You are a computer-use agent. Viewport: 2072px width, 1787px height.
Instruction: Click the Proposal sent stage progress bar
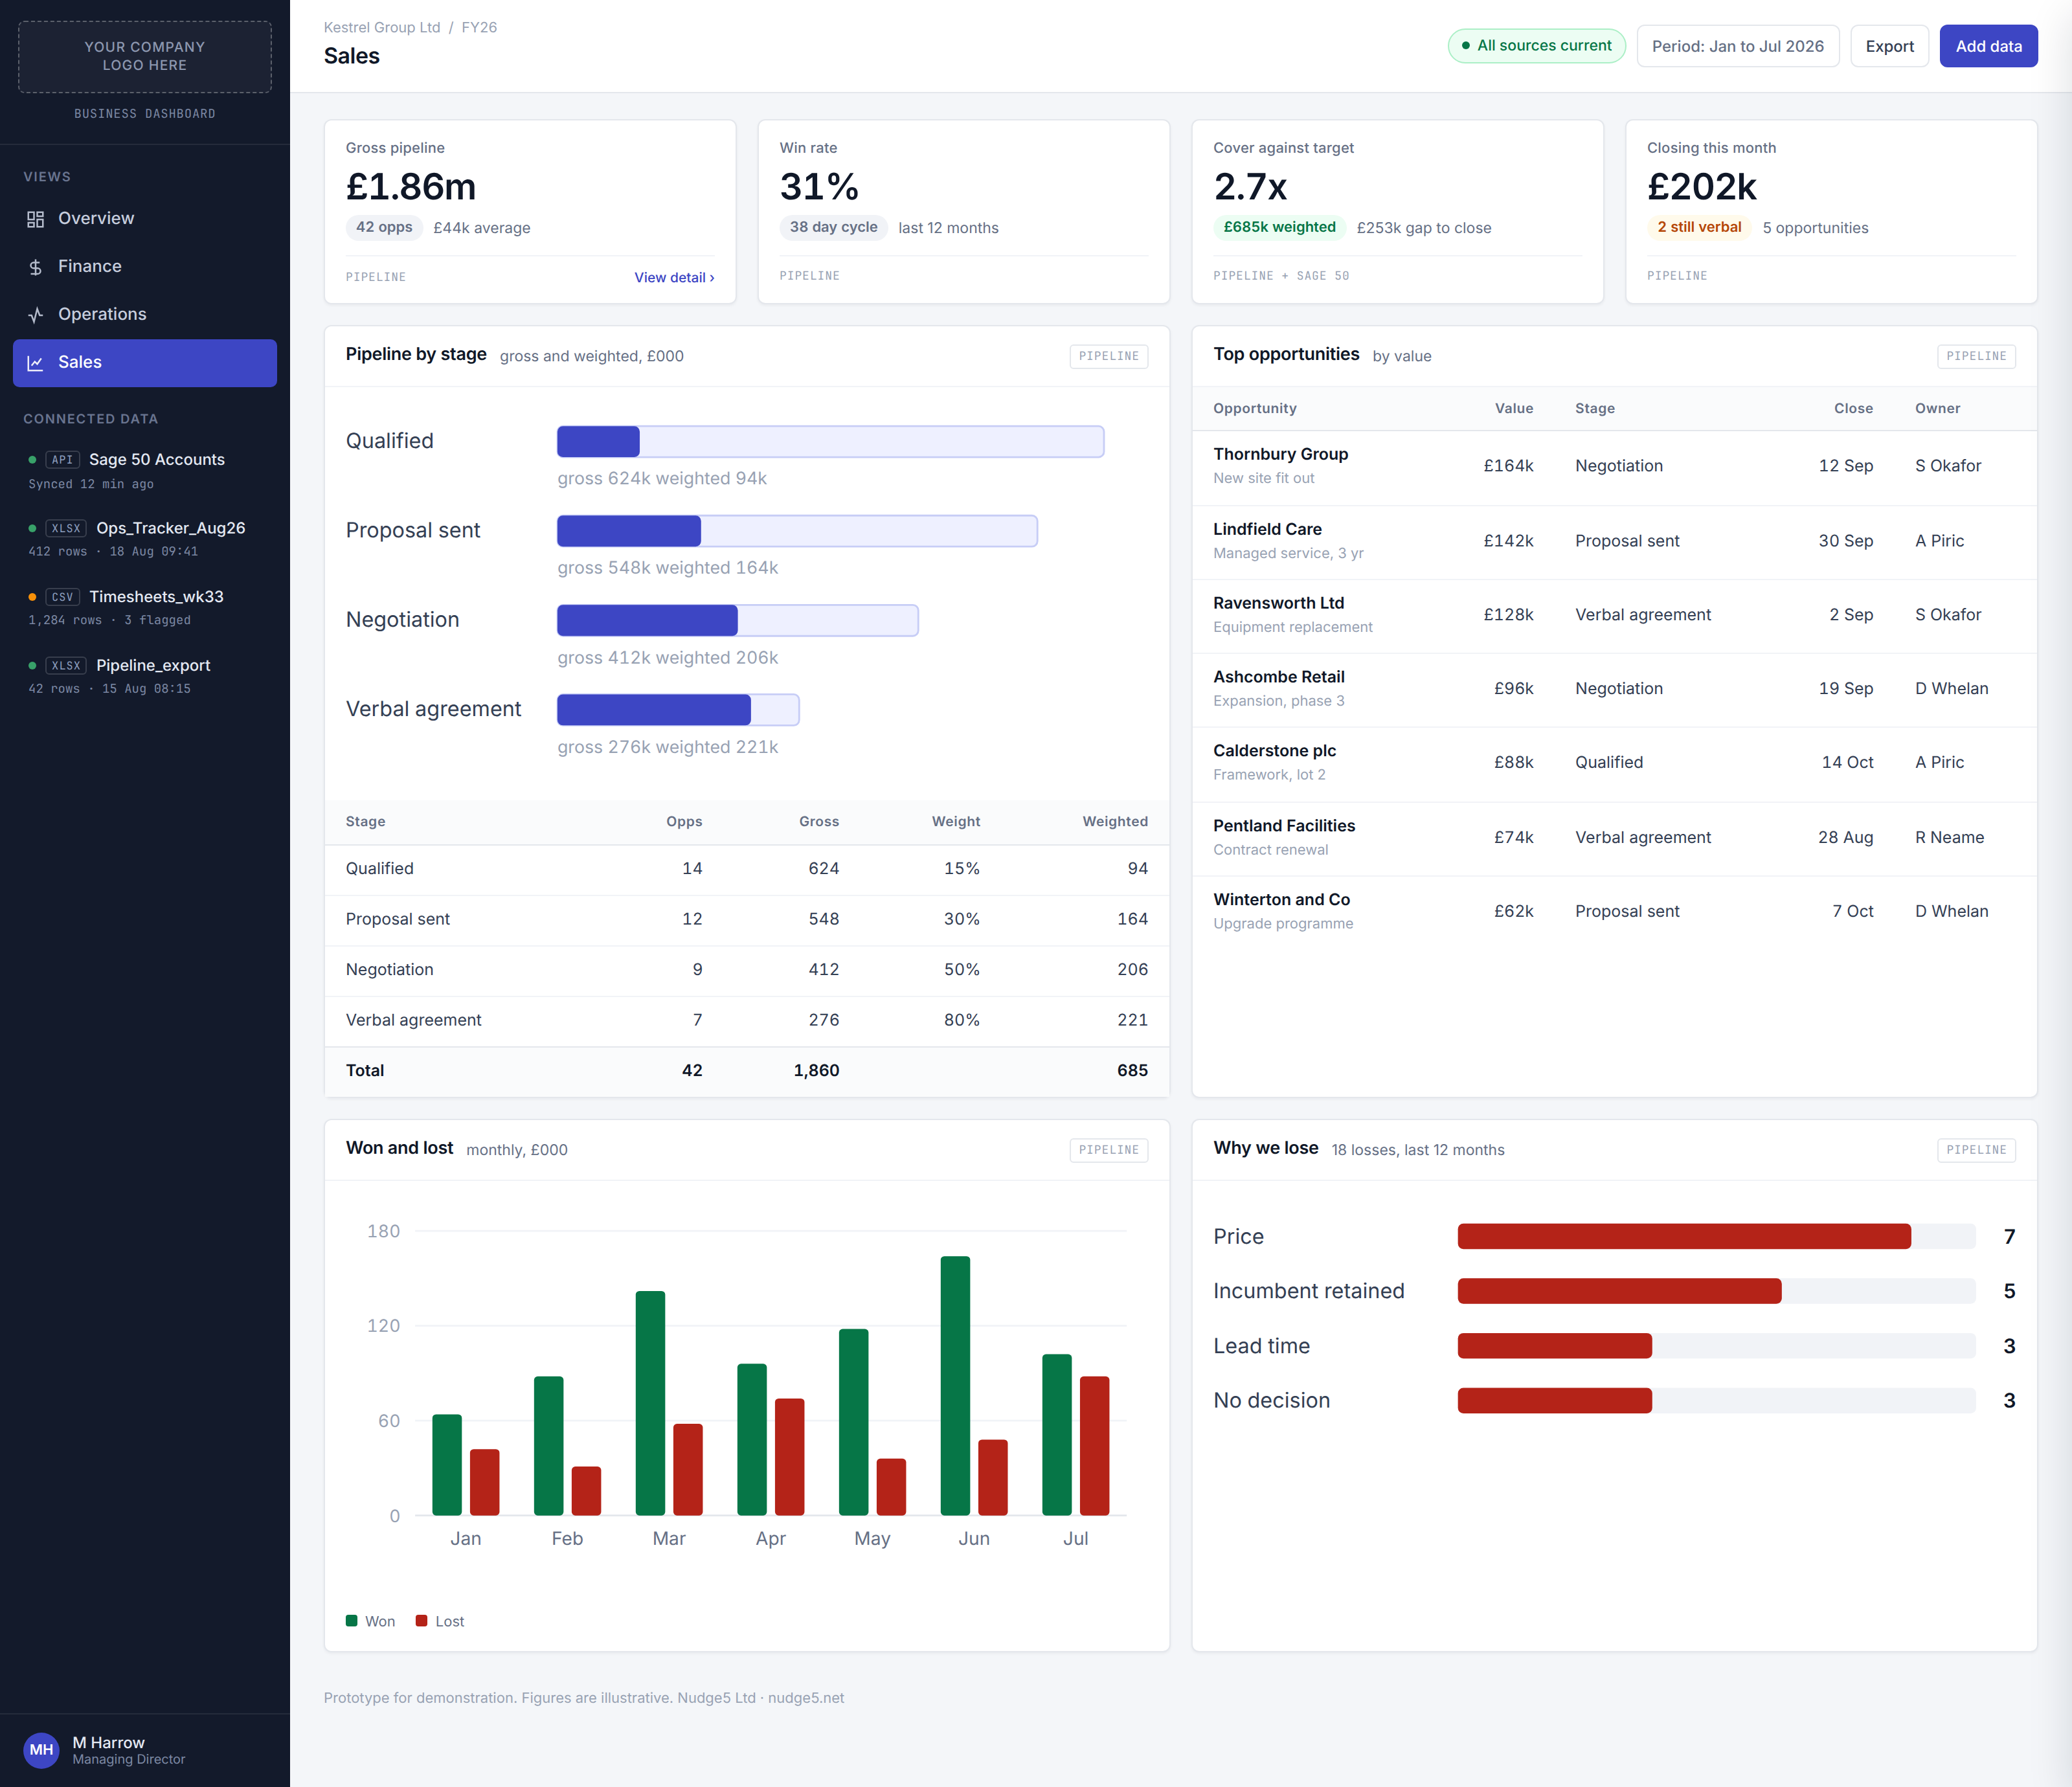point(797,531)
